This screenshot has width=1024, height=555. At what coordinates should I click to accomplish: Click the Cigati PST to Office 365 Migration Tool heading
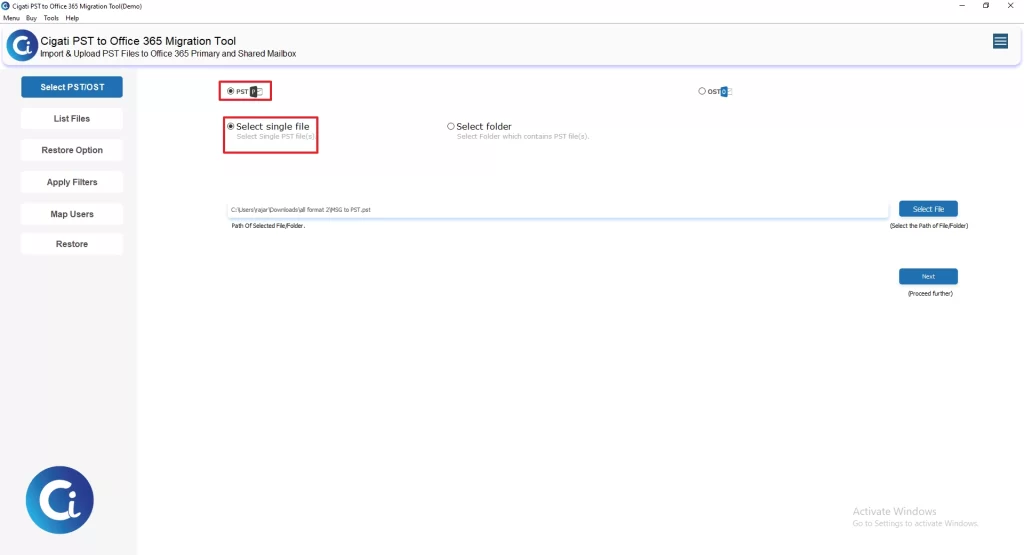click(138, 41)
